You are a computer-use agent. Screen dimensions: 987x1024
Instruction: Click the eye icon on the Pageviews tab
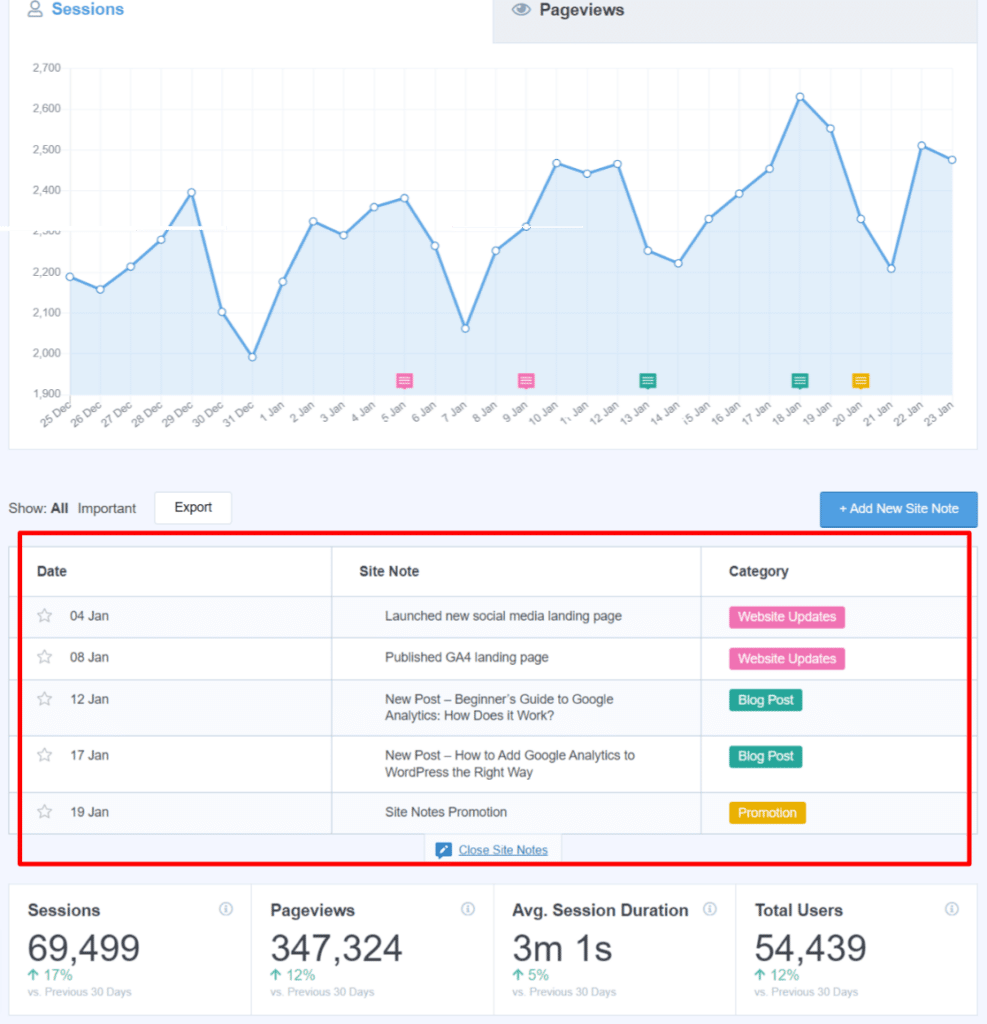click(x=522, y=10)
